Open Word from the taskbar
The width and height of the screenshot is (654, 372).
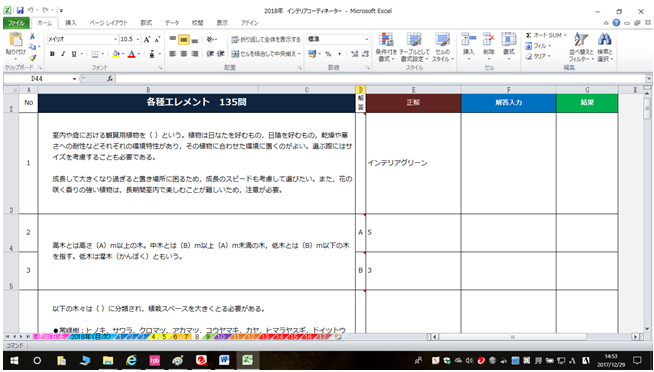[x=225, y=360]
